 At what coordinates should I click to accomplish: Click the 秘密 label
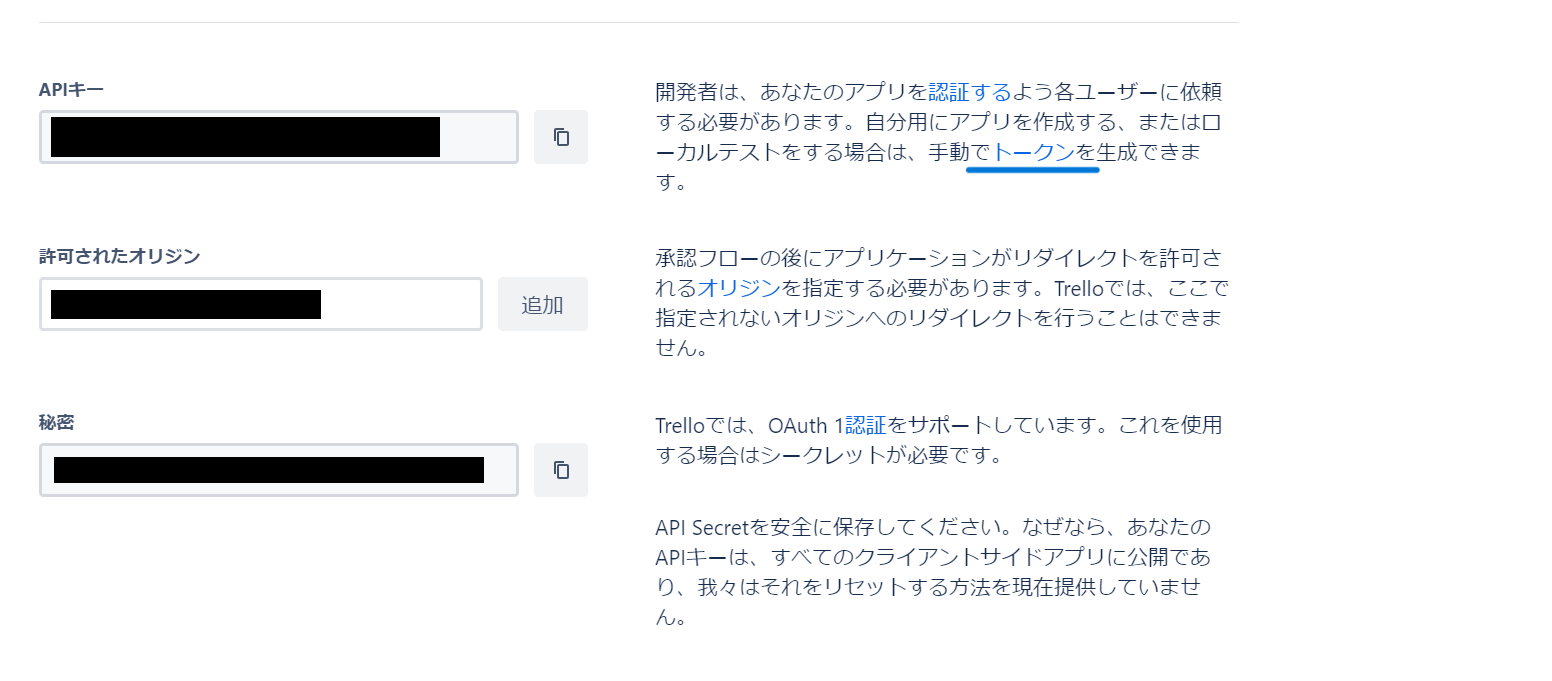click(x=56, y=423)
